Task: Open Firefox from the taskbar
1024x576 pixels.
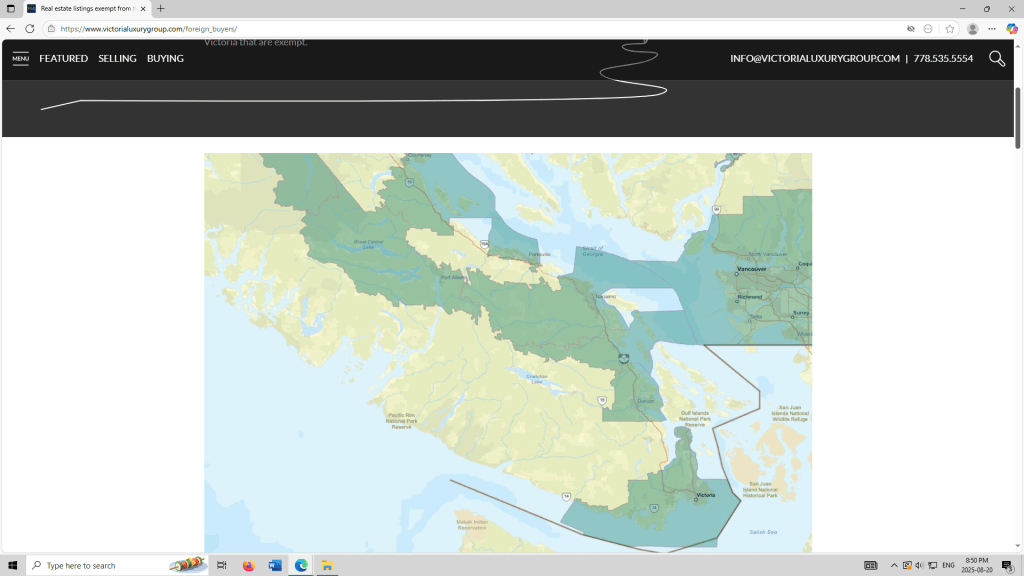Action: [x=249, y=565]
